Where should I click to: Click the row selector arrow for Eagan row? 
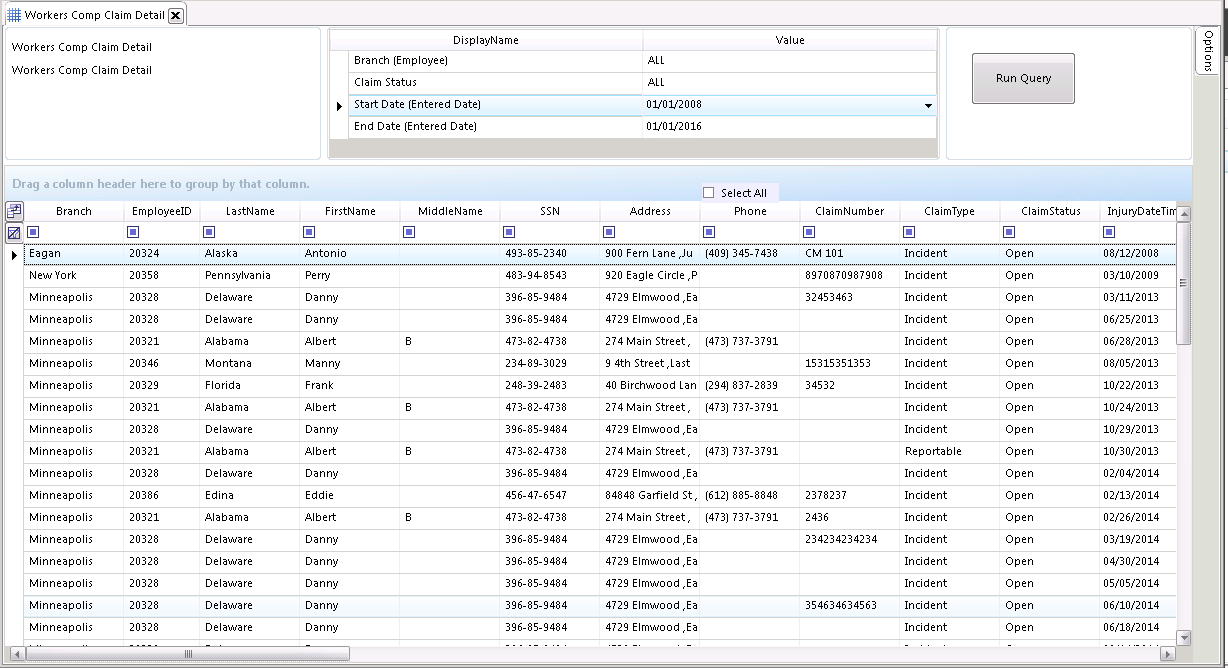coord(14,255)
